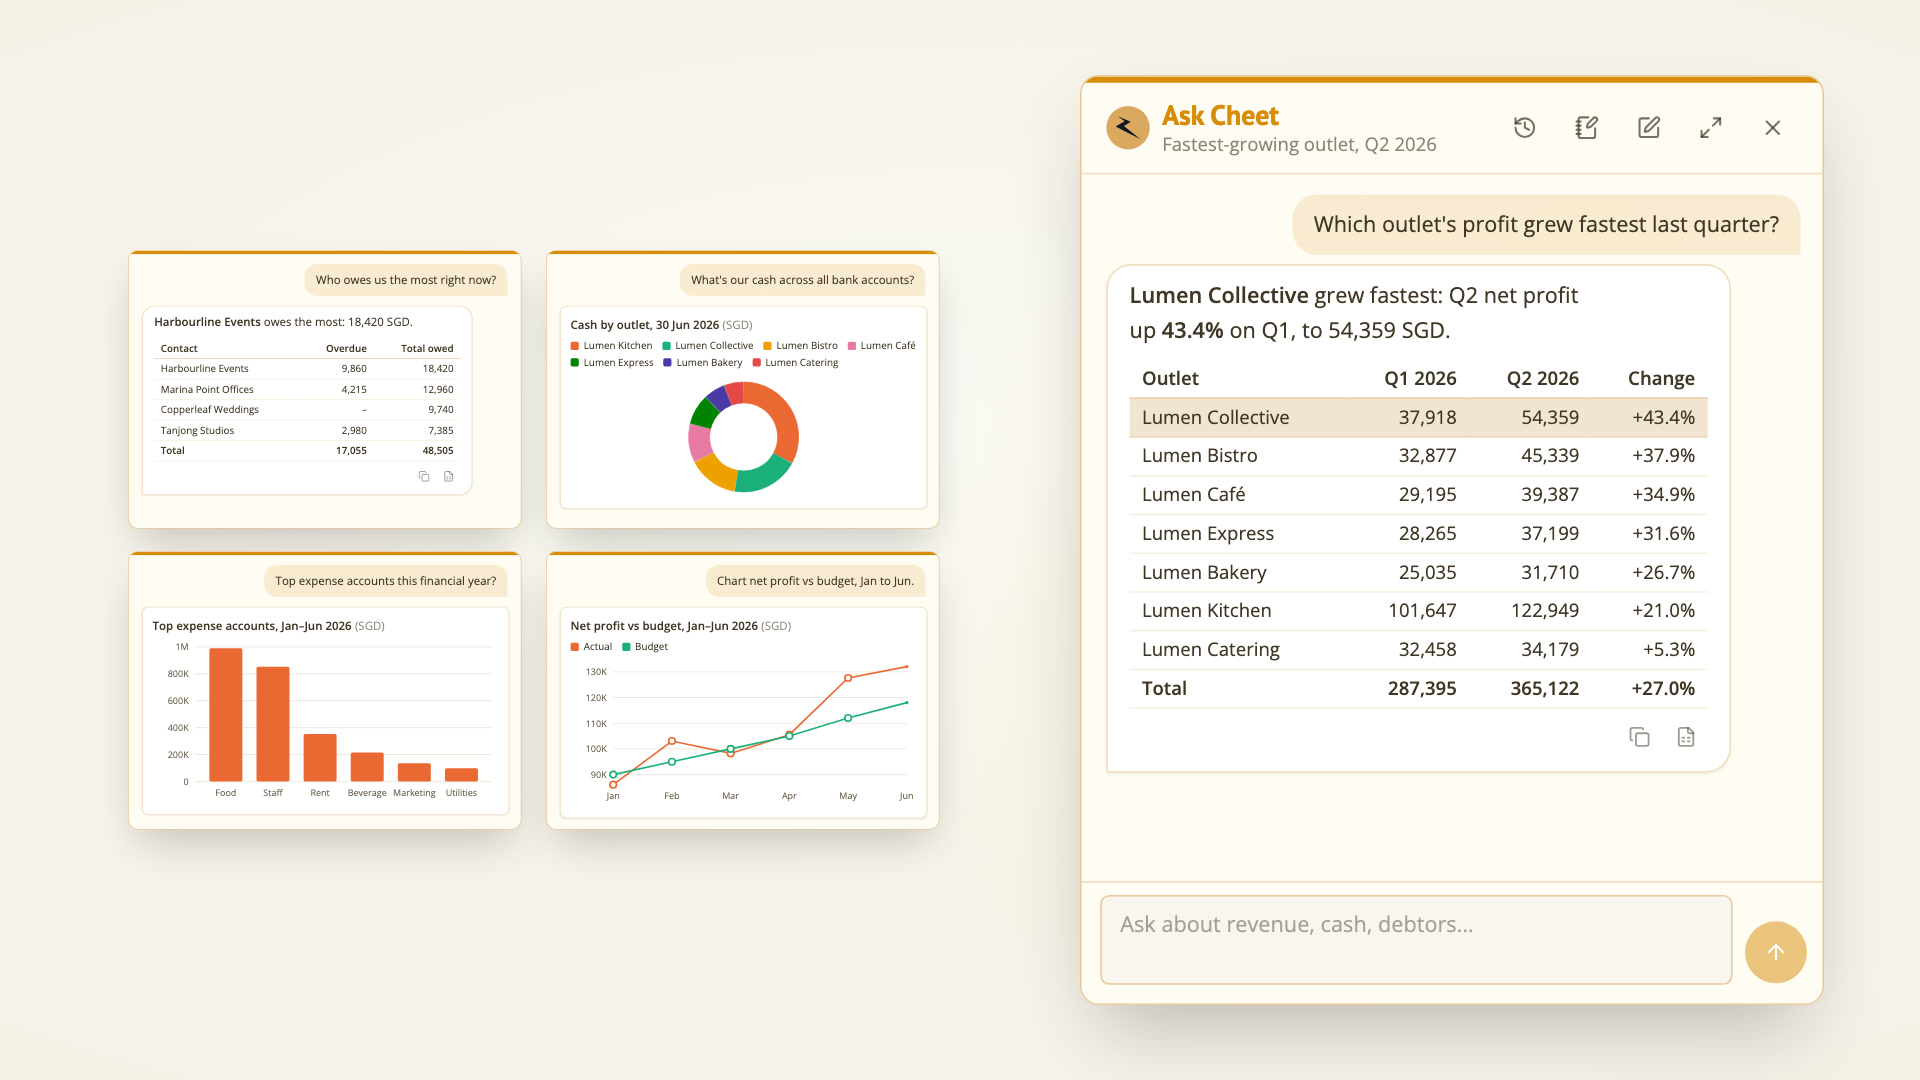Image resolution: width=1920 pixels, height=1080 pixels.
Task: Click Lumen Bakery legend entry in cash chart
Action: 703,363
